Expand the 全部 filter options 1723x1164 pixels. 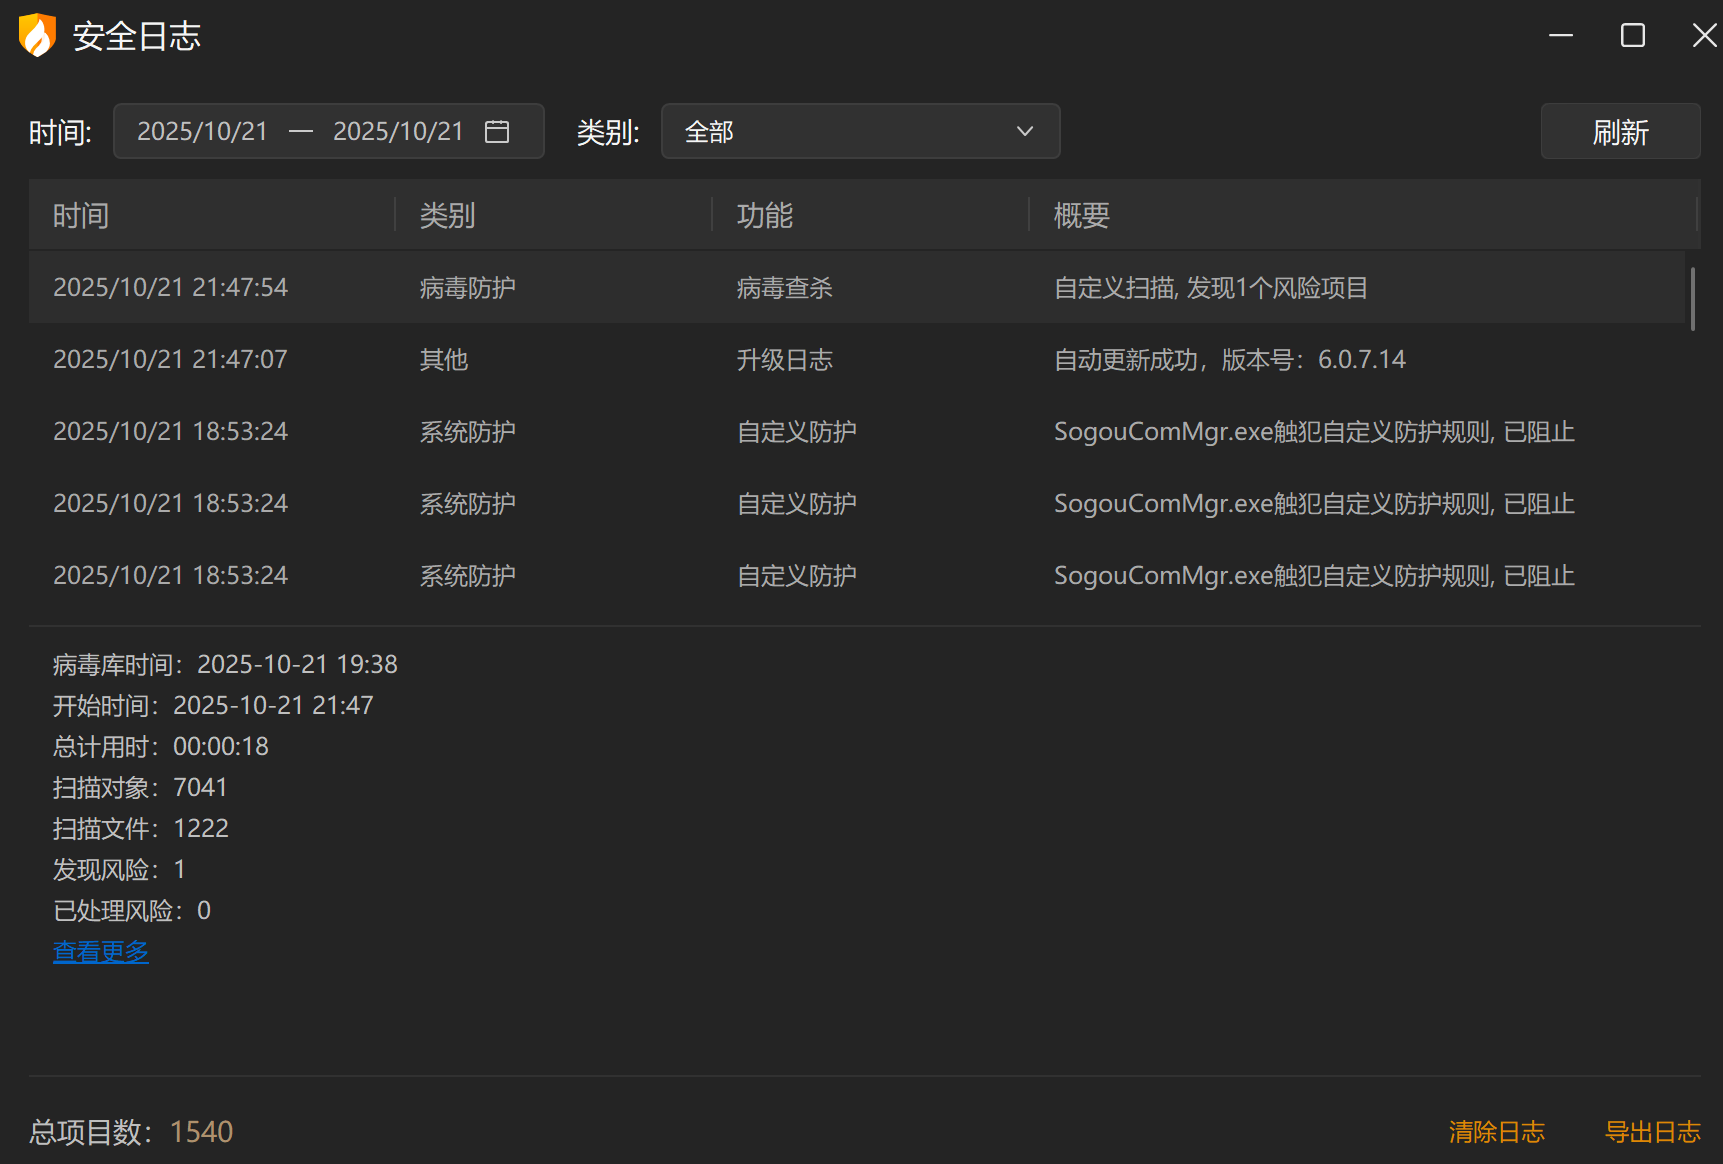coord(709,131)
